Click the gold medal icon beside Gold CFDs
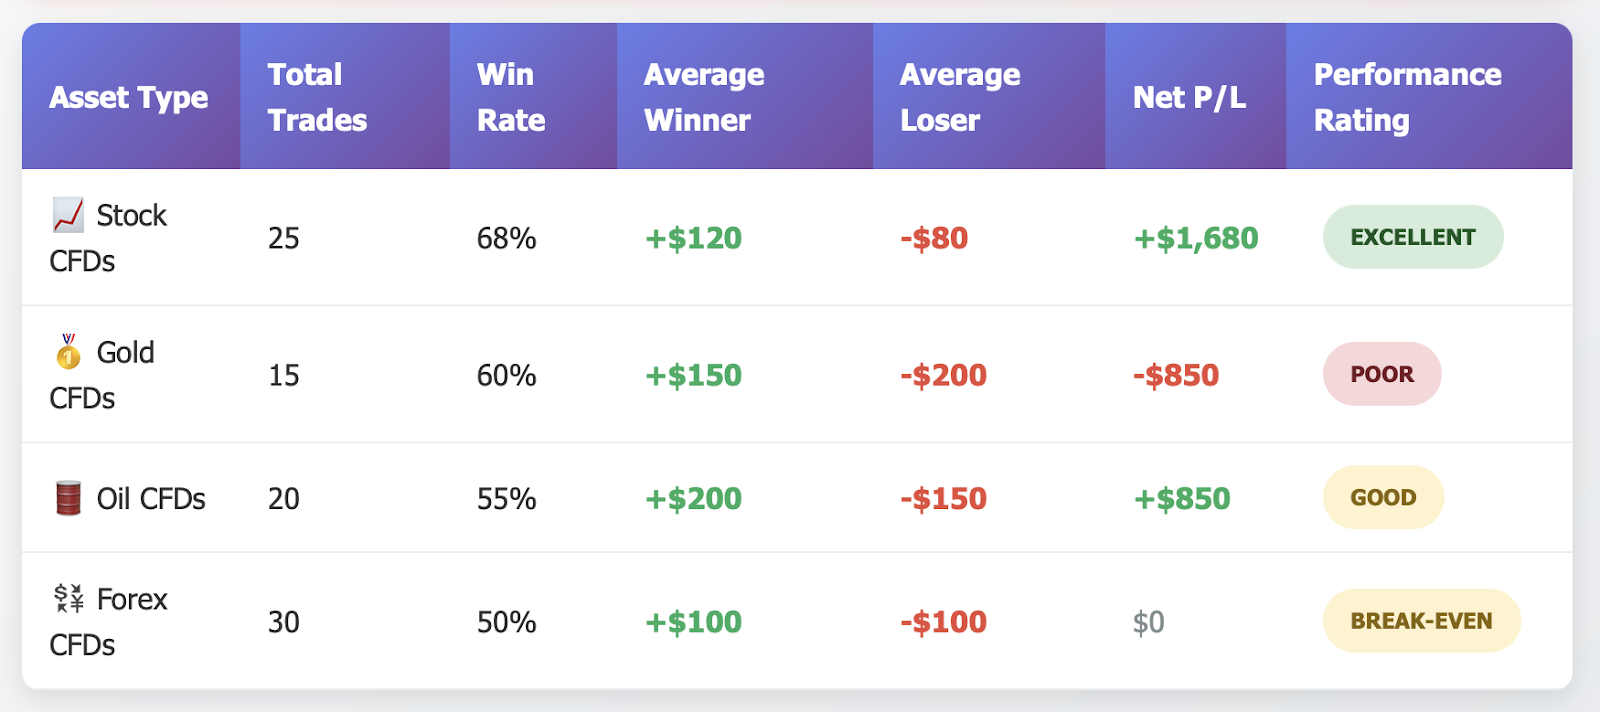 [x=68, y=352]
